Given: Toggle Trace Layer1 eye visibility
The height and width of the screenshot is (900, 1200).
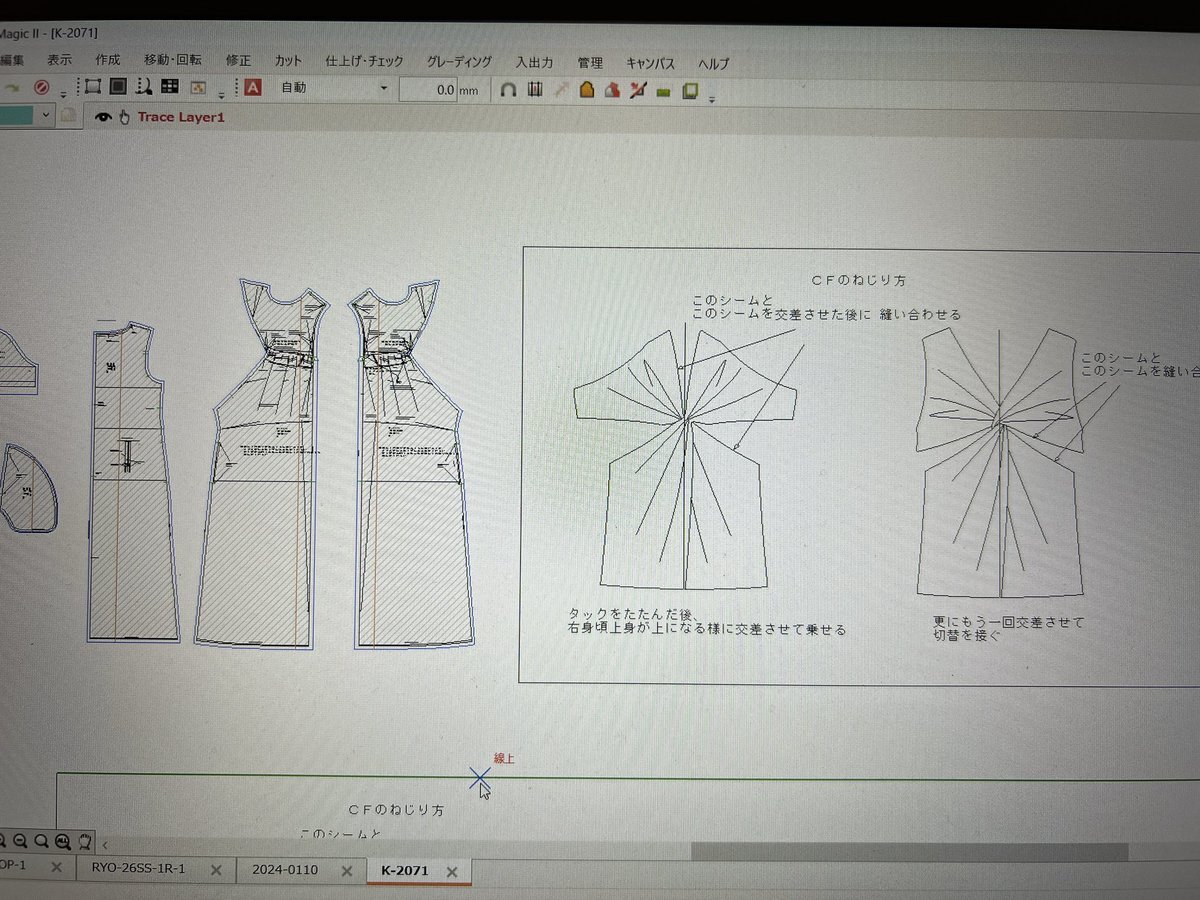Looking at the screenshot, I should pos(103,117).
